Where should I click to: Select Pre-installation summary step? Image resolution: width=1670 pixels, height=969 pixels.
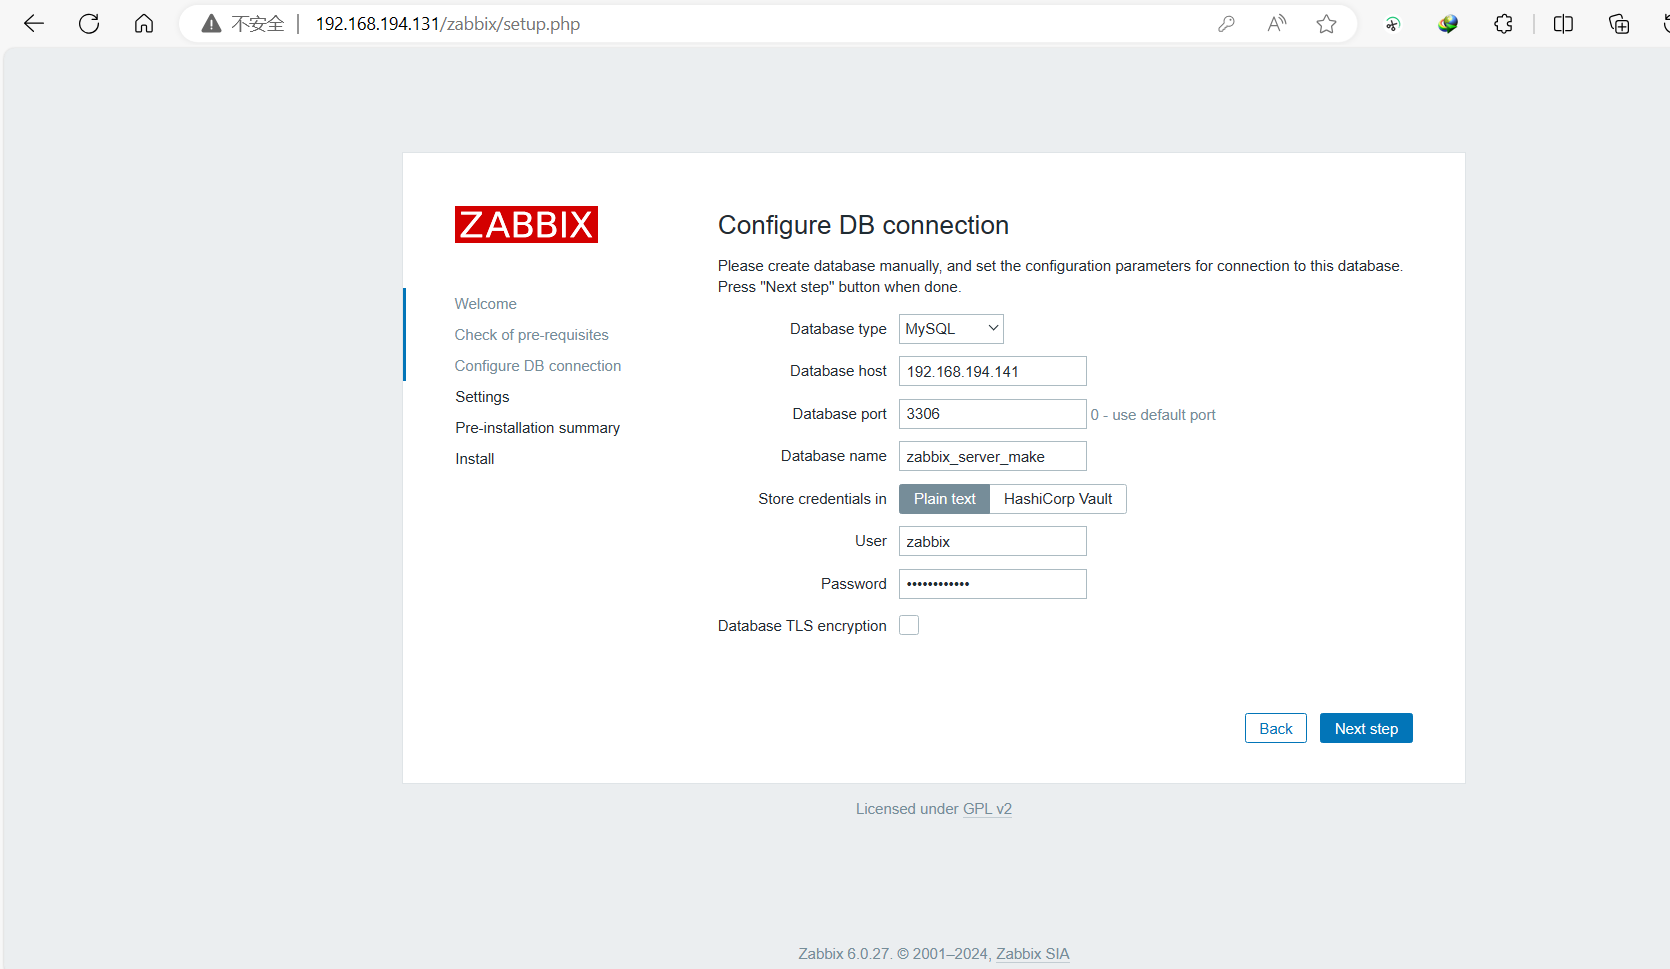(538, 428)
